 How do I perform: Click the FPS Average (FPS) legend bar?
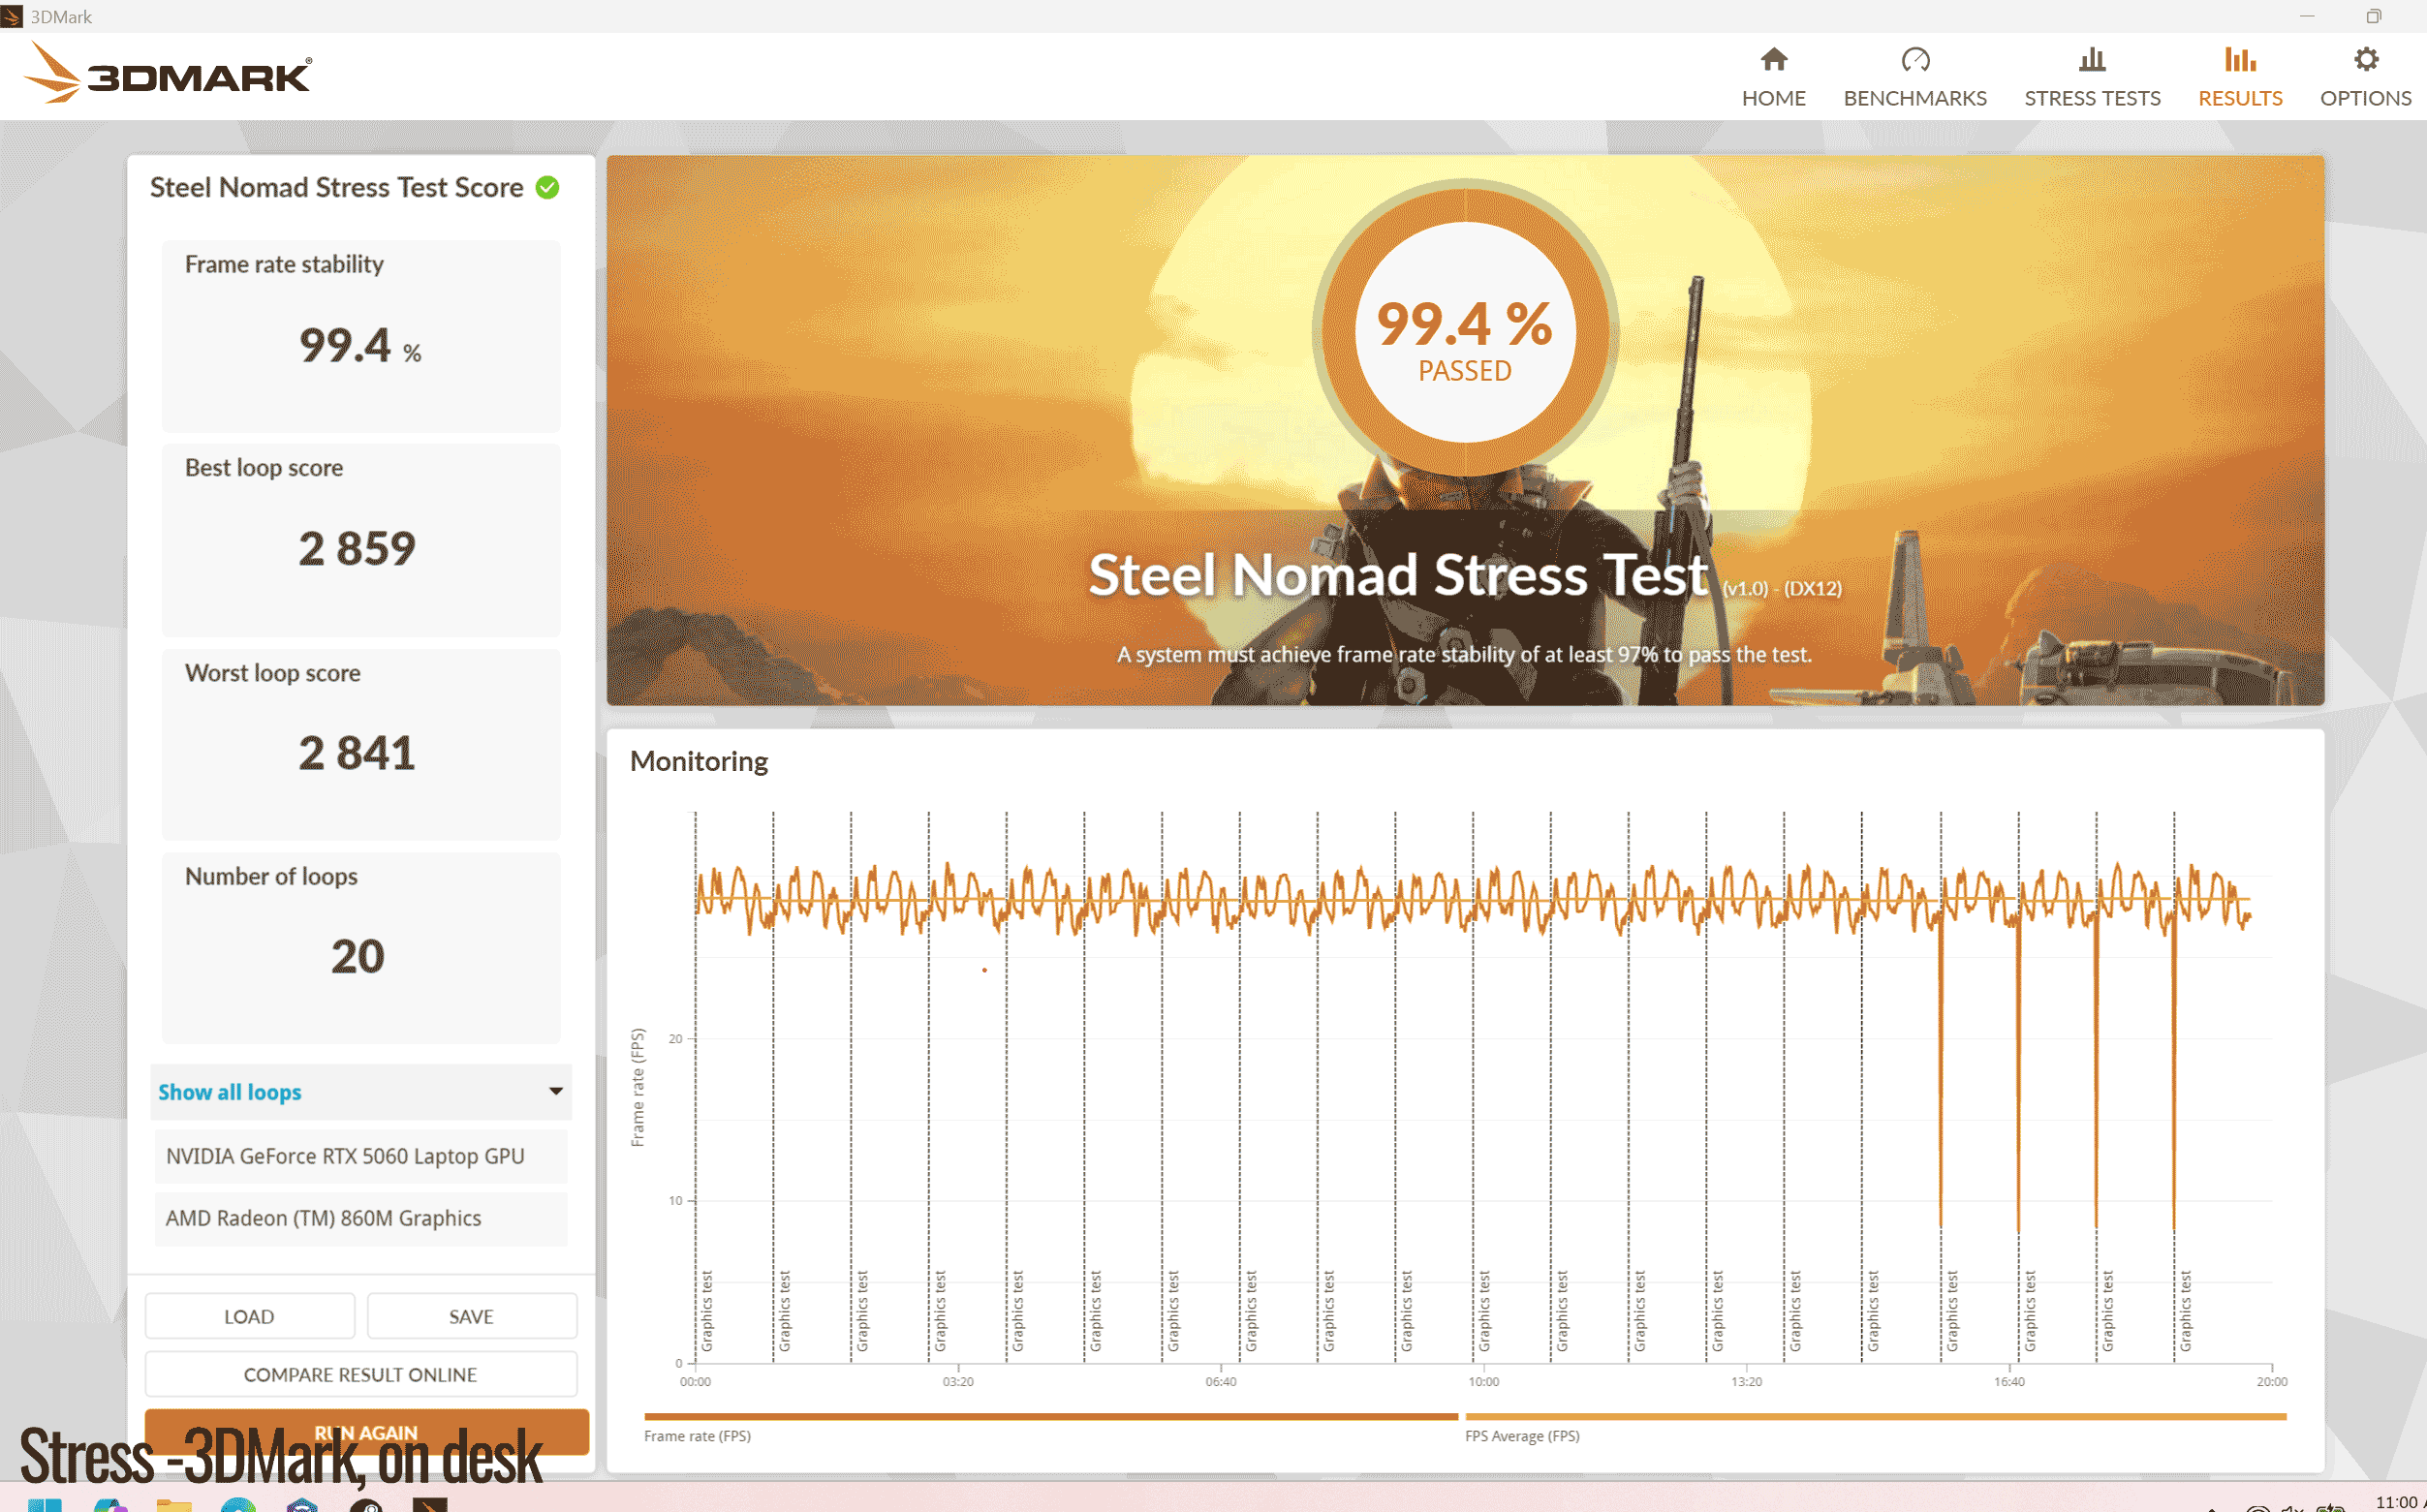1875,1416
